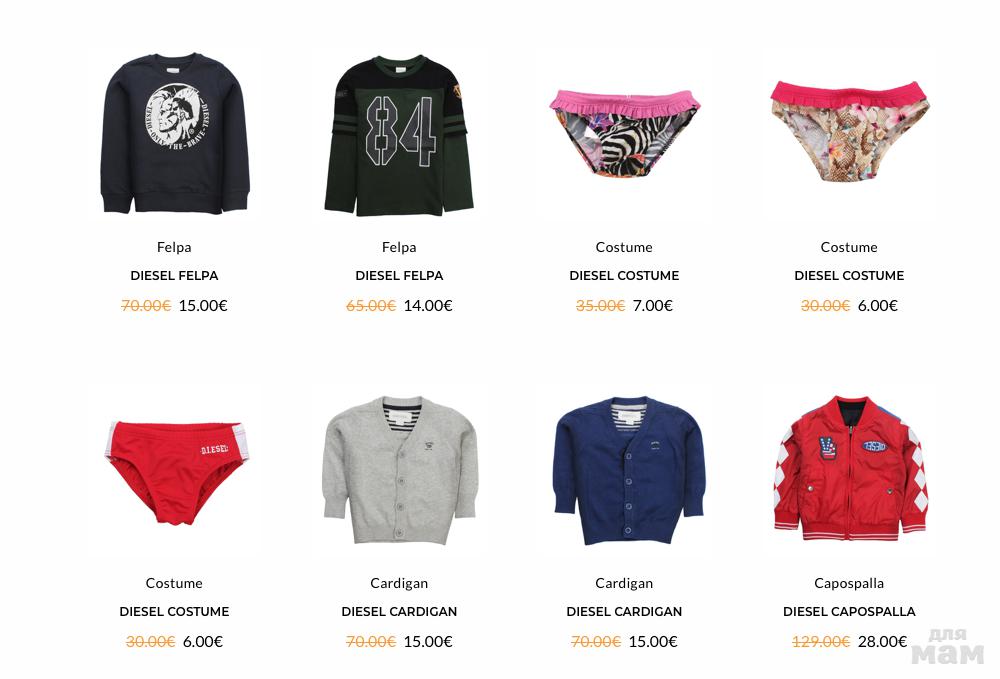Click DIESEL FELPA title priced 15.00€
The height and width of the screenshot is (679, 1000).
174,275
